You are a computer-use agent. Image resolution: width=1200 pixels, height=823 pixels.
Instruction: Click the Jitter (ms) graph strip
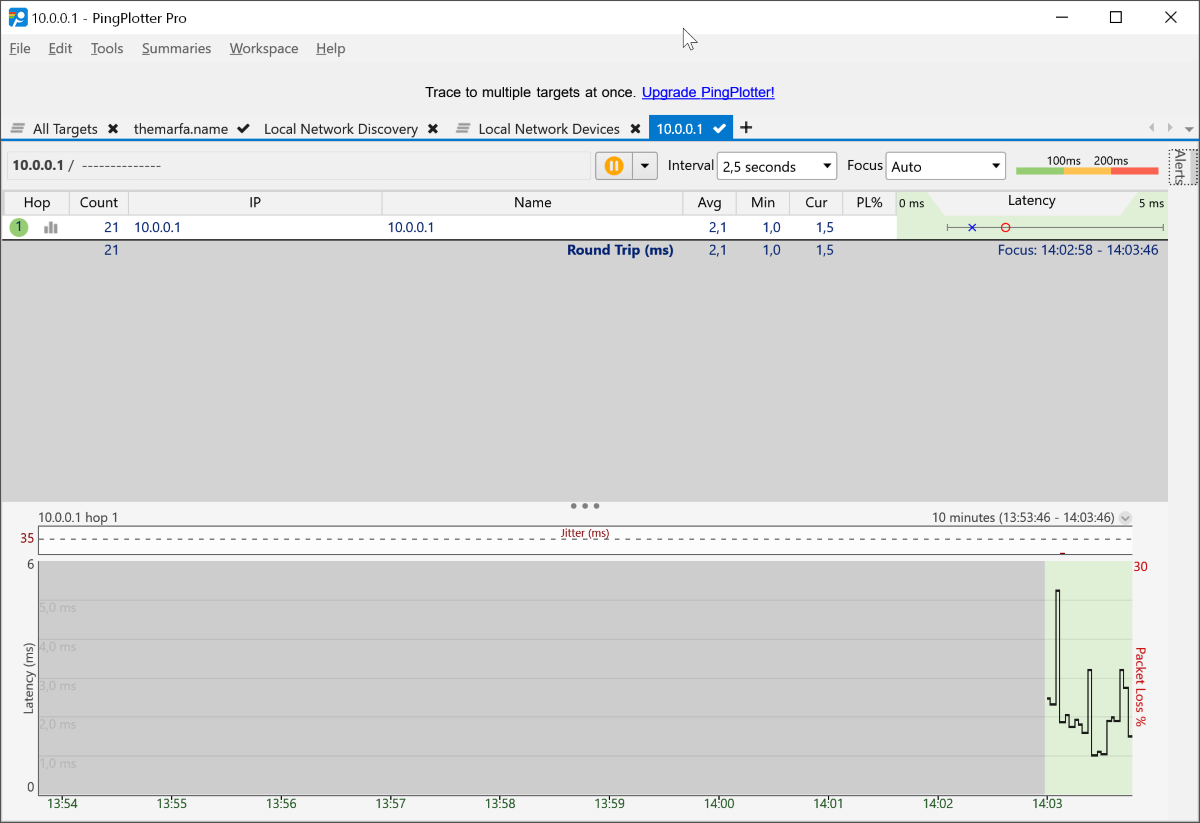(x=585, y=540)
